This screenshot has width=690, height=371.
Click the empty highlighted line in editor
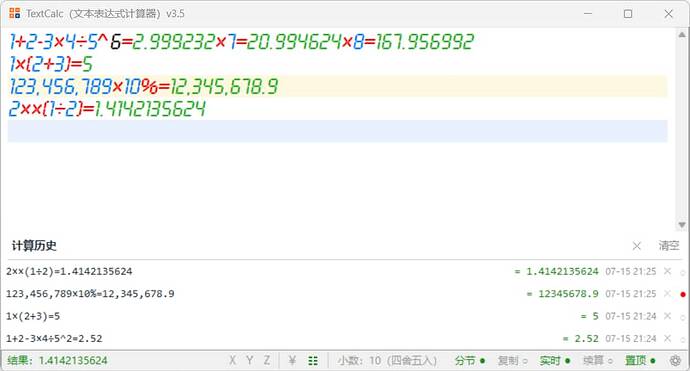click(338, 131)
